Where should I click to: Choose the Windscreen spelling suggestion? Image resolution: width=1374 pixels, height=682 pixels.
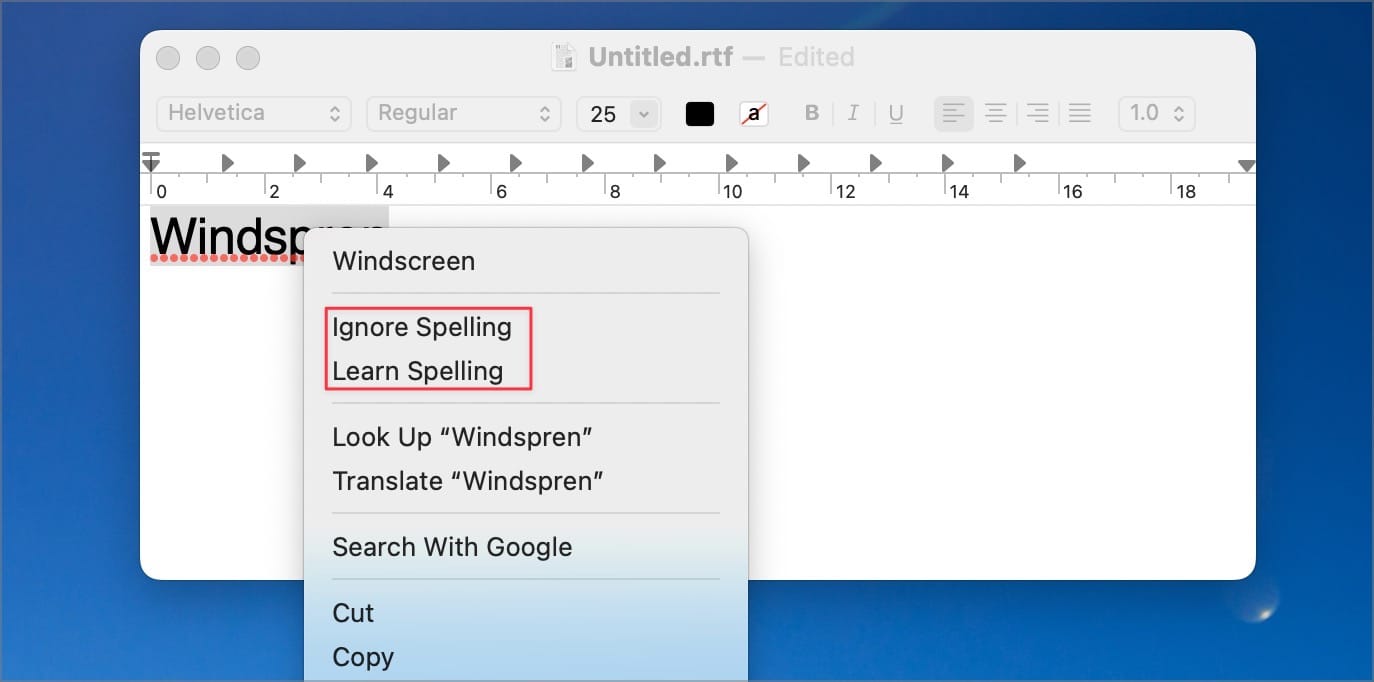click(x=404, y=261)
